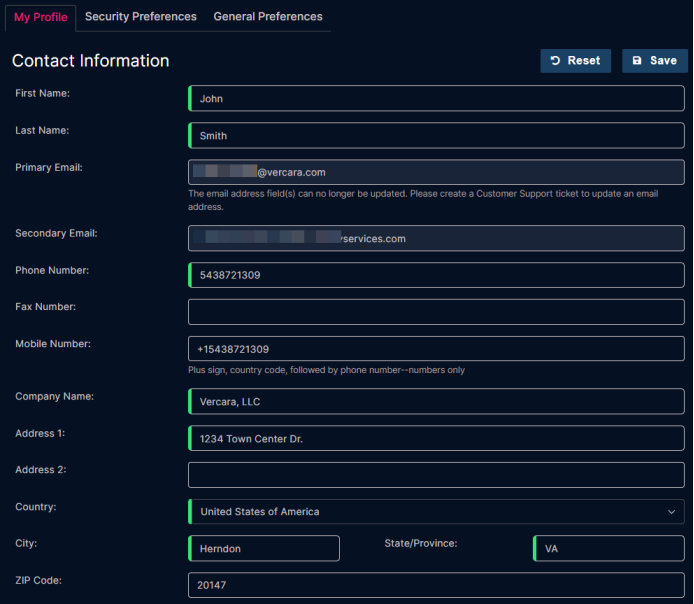Screen dimensions: 694x604
Task: Click the floppy disk icon in Save
Action: point(637,61)
